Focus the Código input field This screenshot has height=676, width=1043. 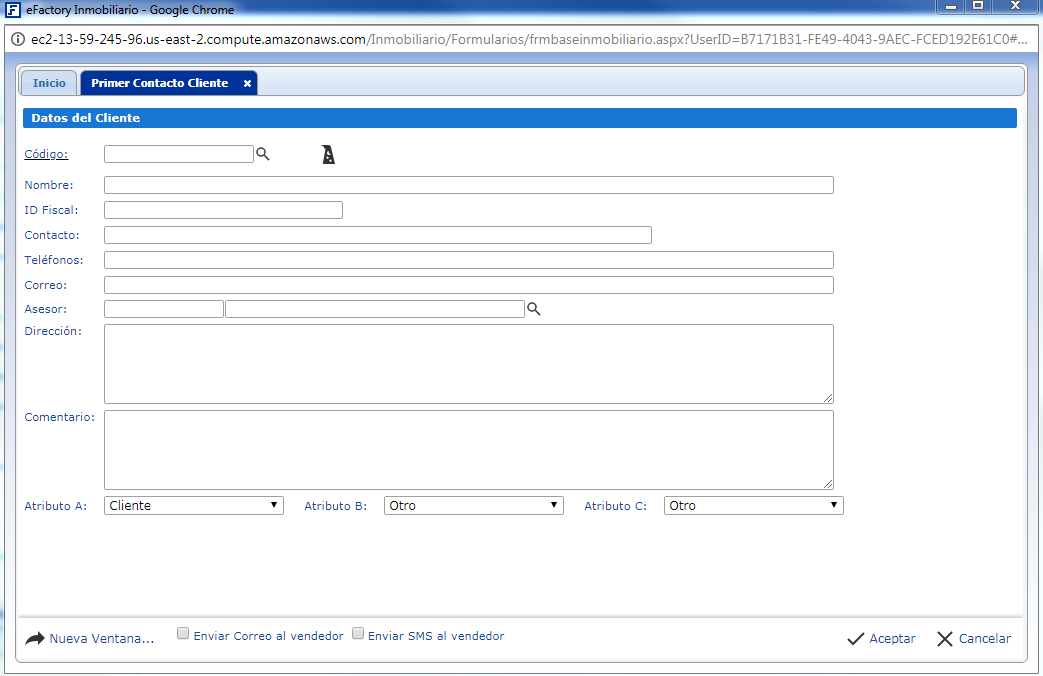(x=179, y=154)
